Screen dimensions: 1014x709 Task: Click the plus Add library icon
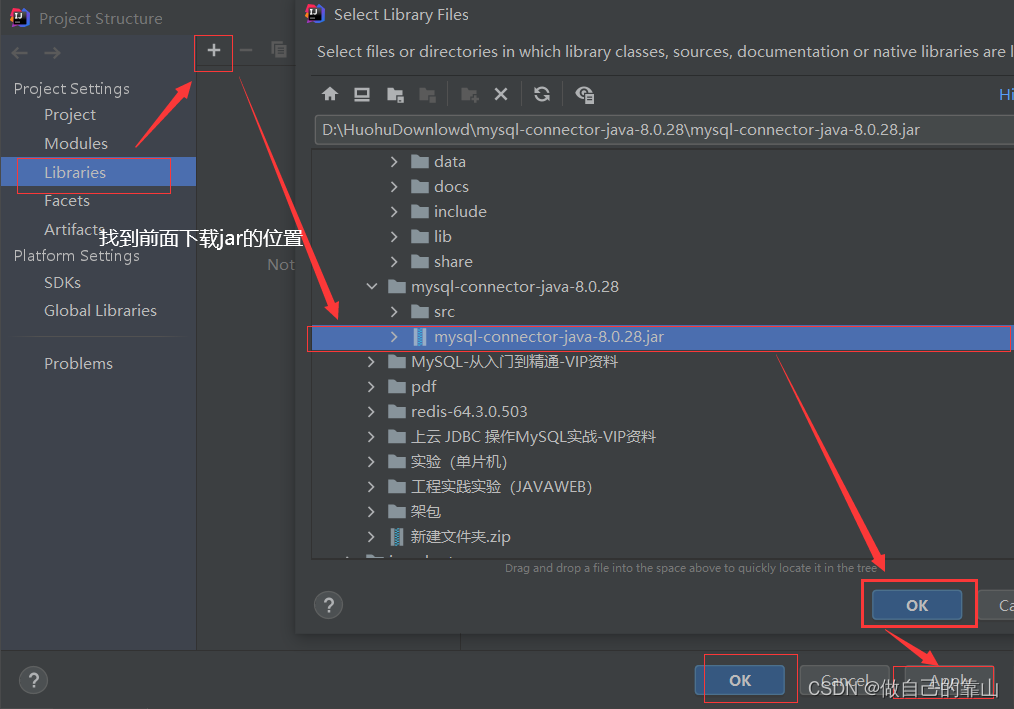pos(213,50)
